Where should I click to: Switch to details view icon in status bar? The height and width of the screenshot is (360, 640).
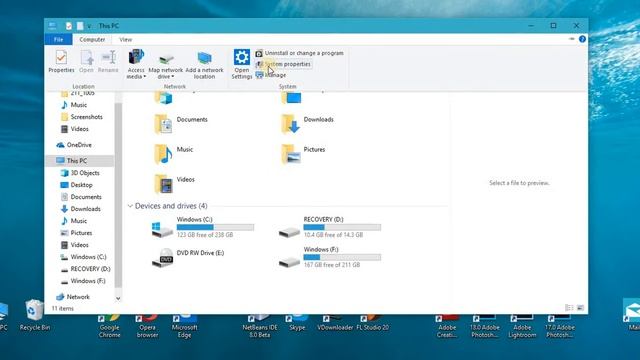click(x=569, y=308)
